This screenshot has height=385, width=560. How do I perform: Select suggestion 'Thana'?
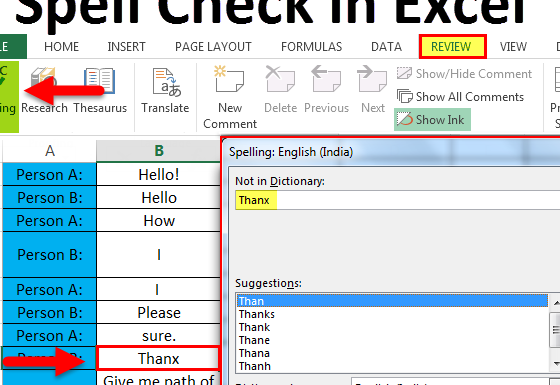392,353
